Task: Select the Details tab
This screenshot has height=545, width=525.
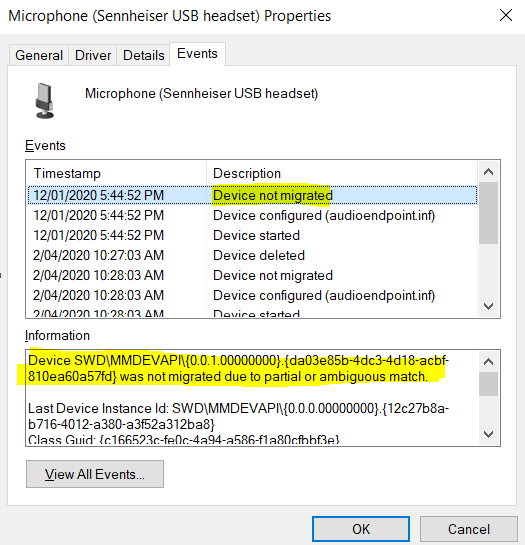Action: pyautogui.click(x=143, y=55)
